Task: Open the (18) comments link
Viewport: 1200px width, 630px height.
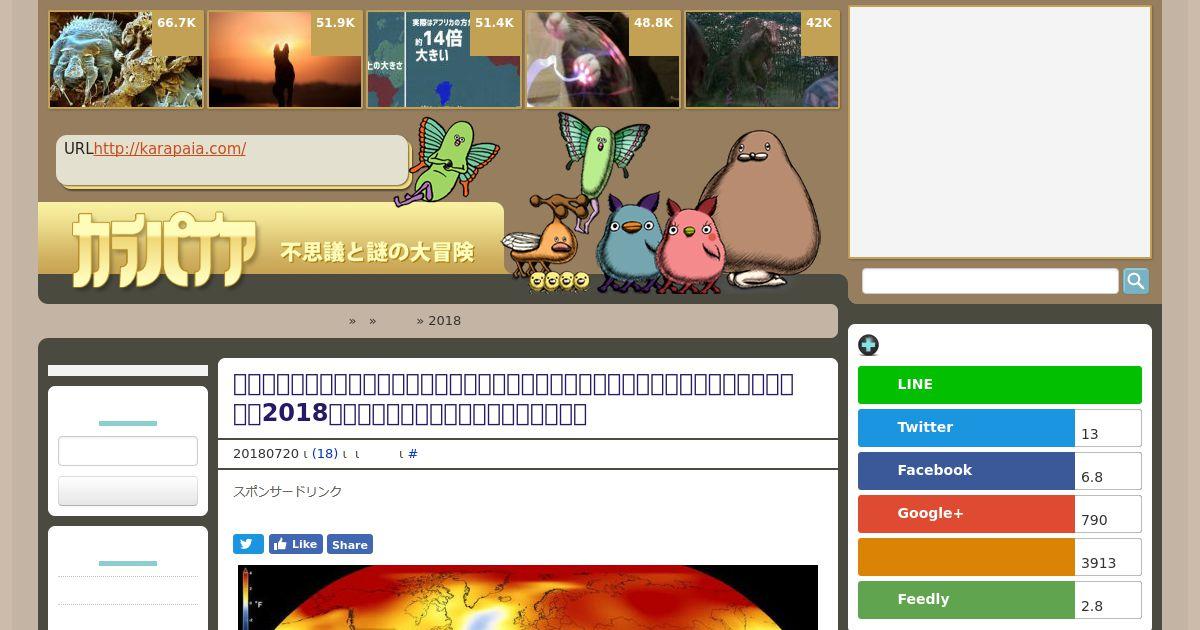Action: click(325, 454)
